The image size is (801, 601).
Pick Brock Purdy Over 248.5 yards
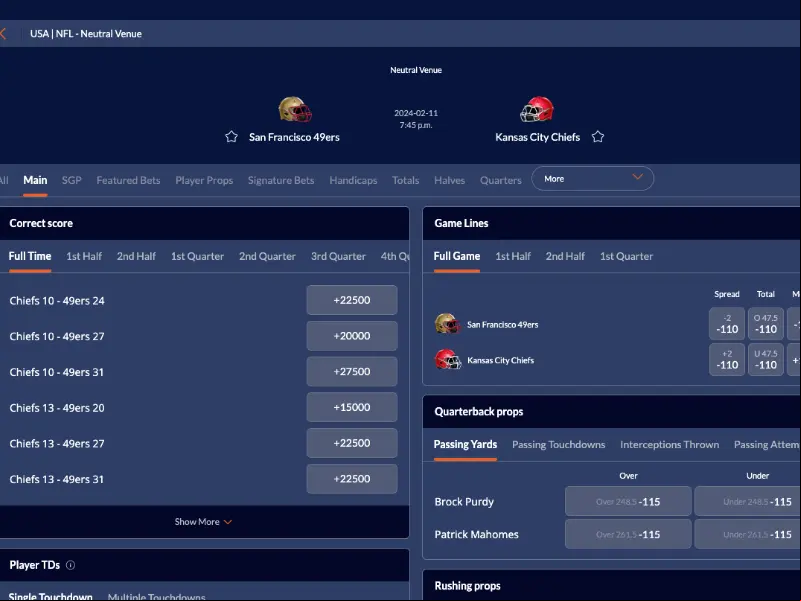coord(628,501)
